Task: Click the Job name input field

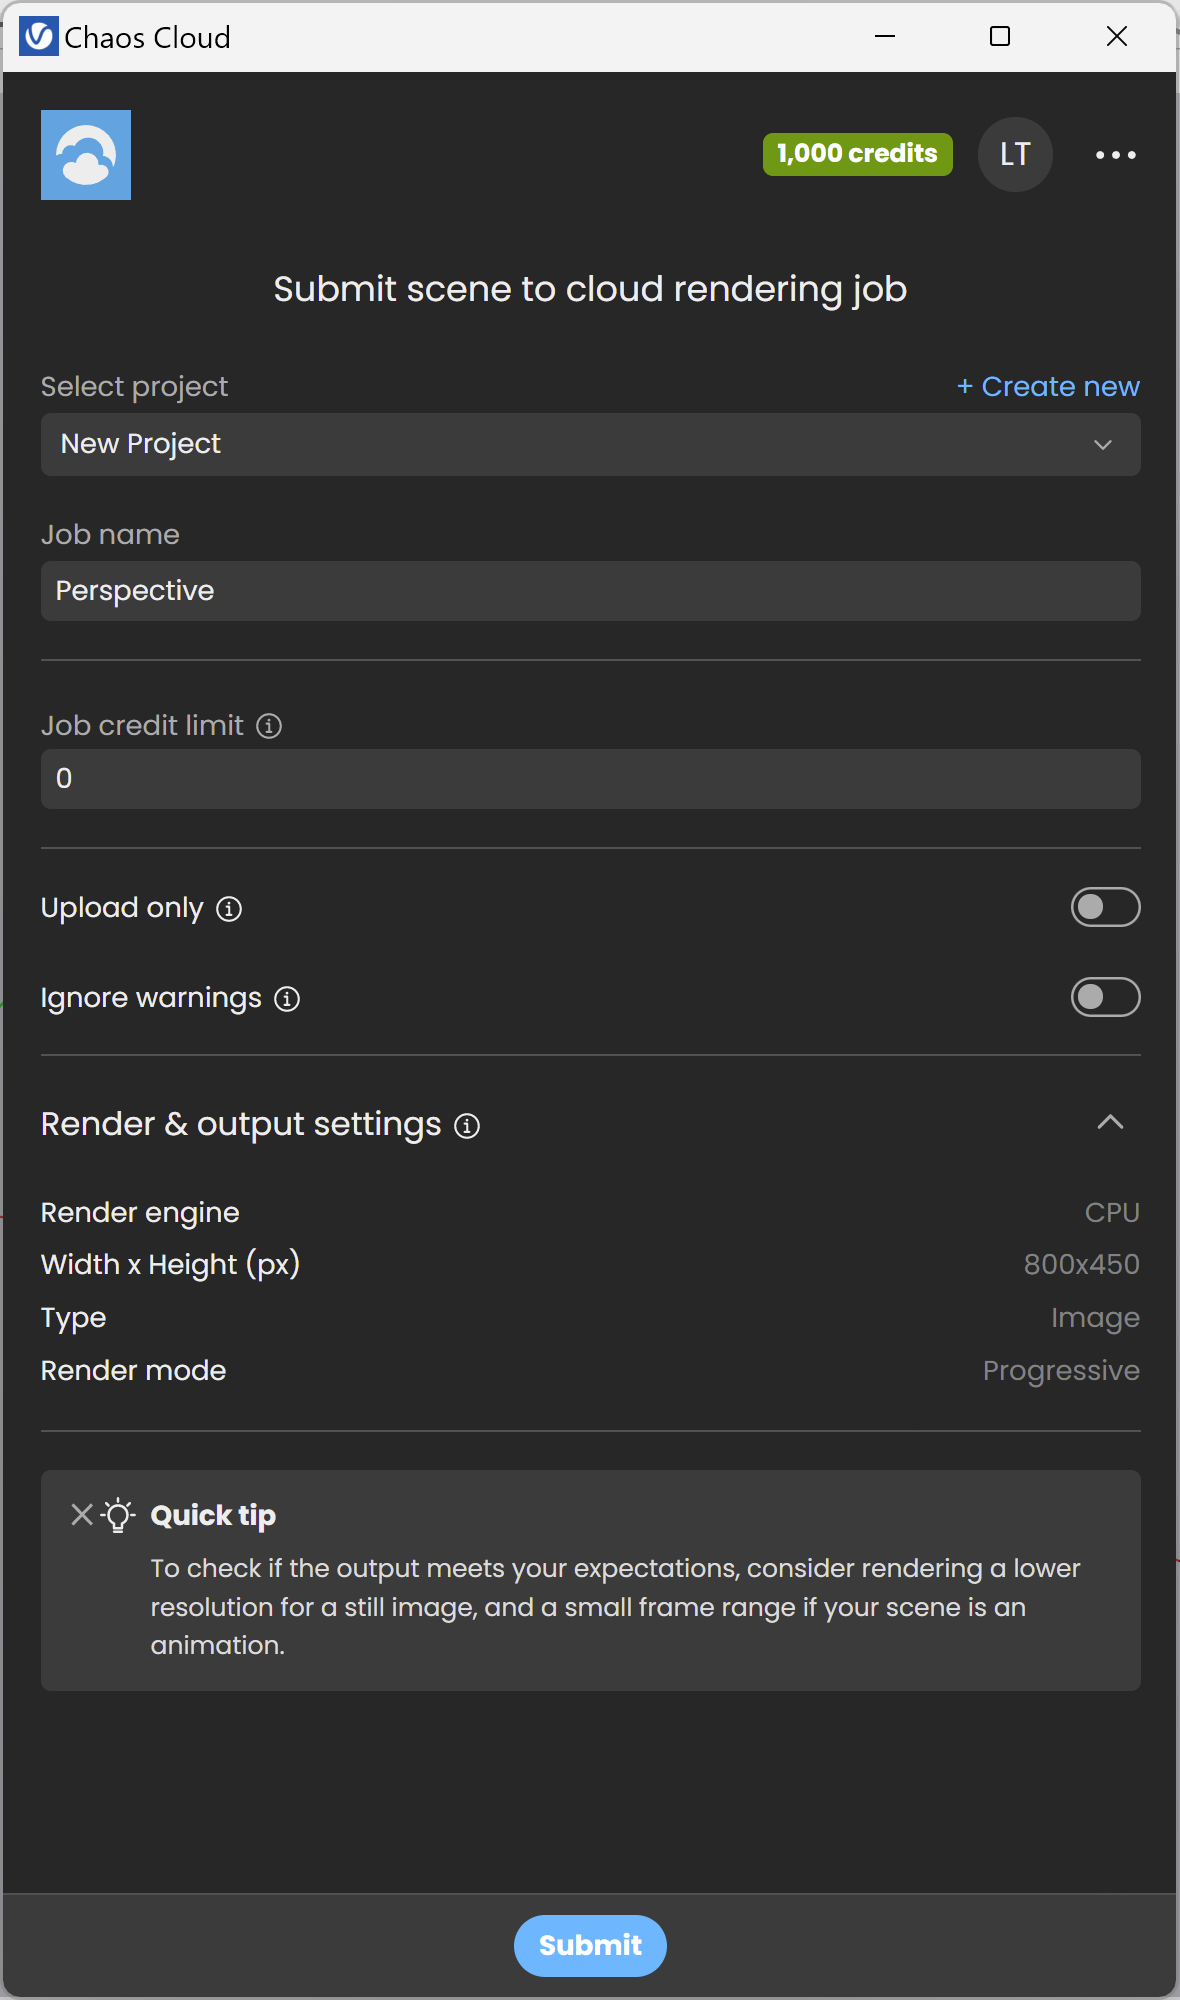Action: 591,591
